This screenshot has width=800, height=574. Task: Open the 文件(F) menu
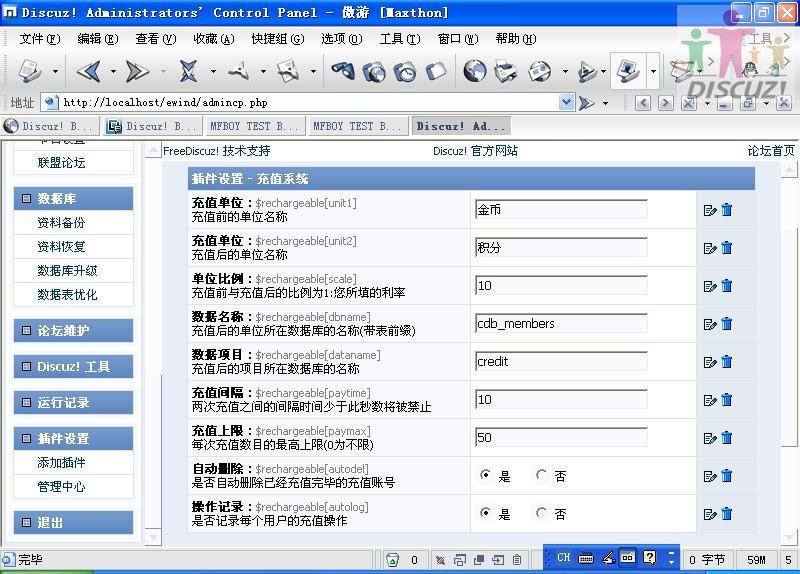(40, 39)
